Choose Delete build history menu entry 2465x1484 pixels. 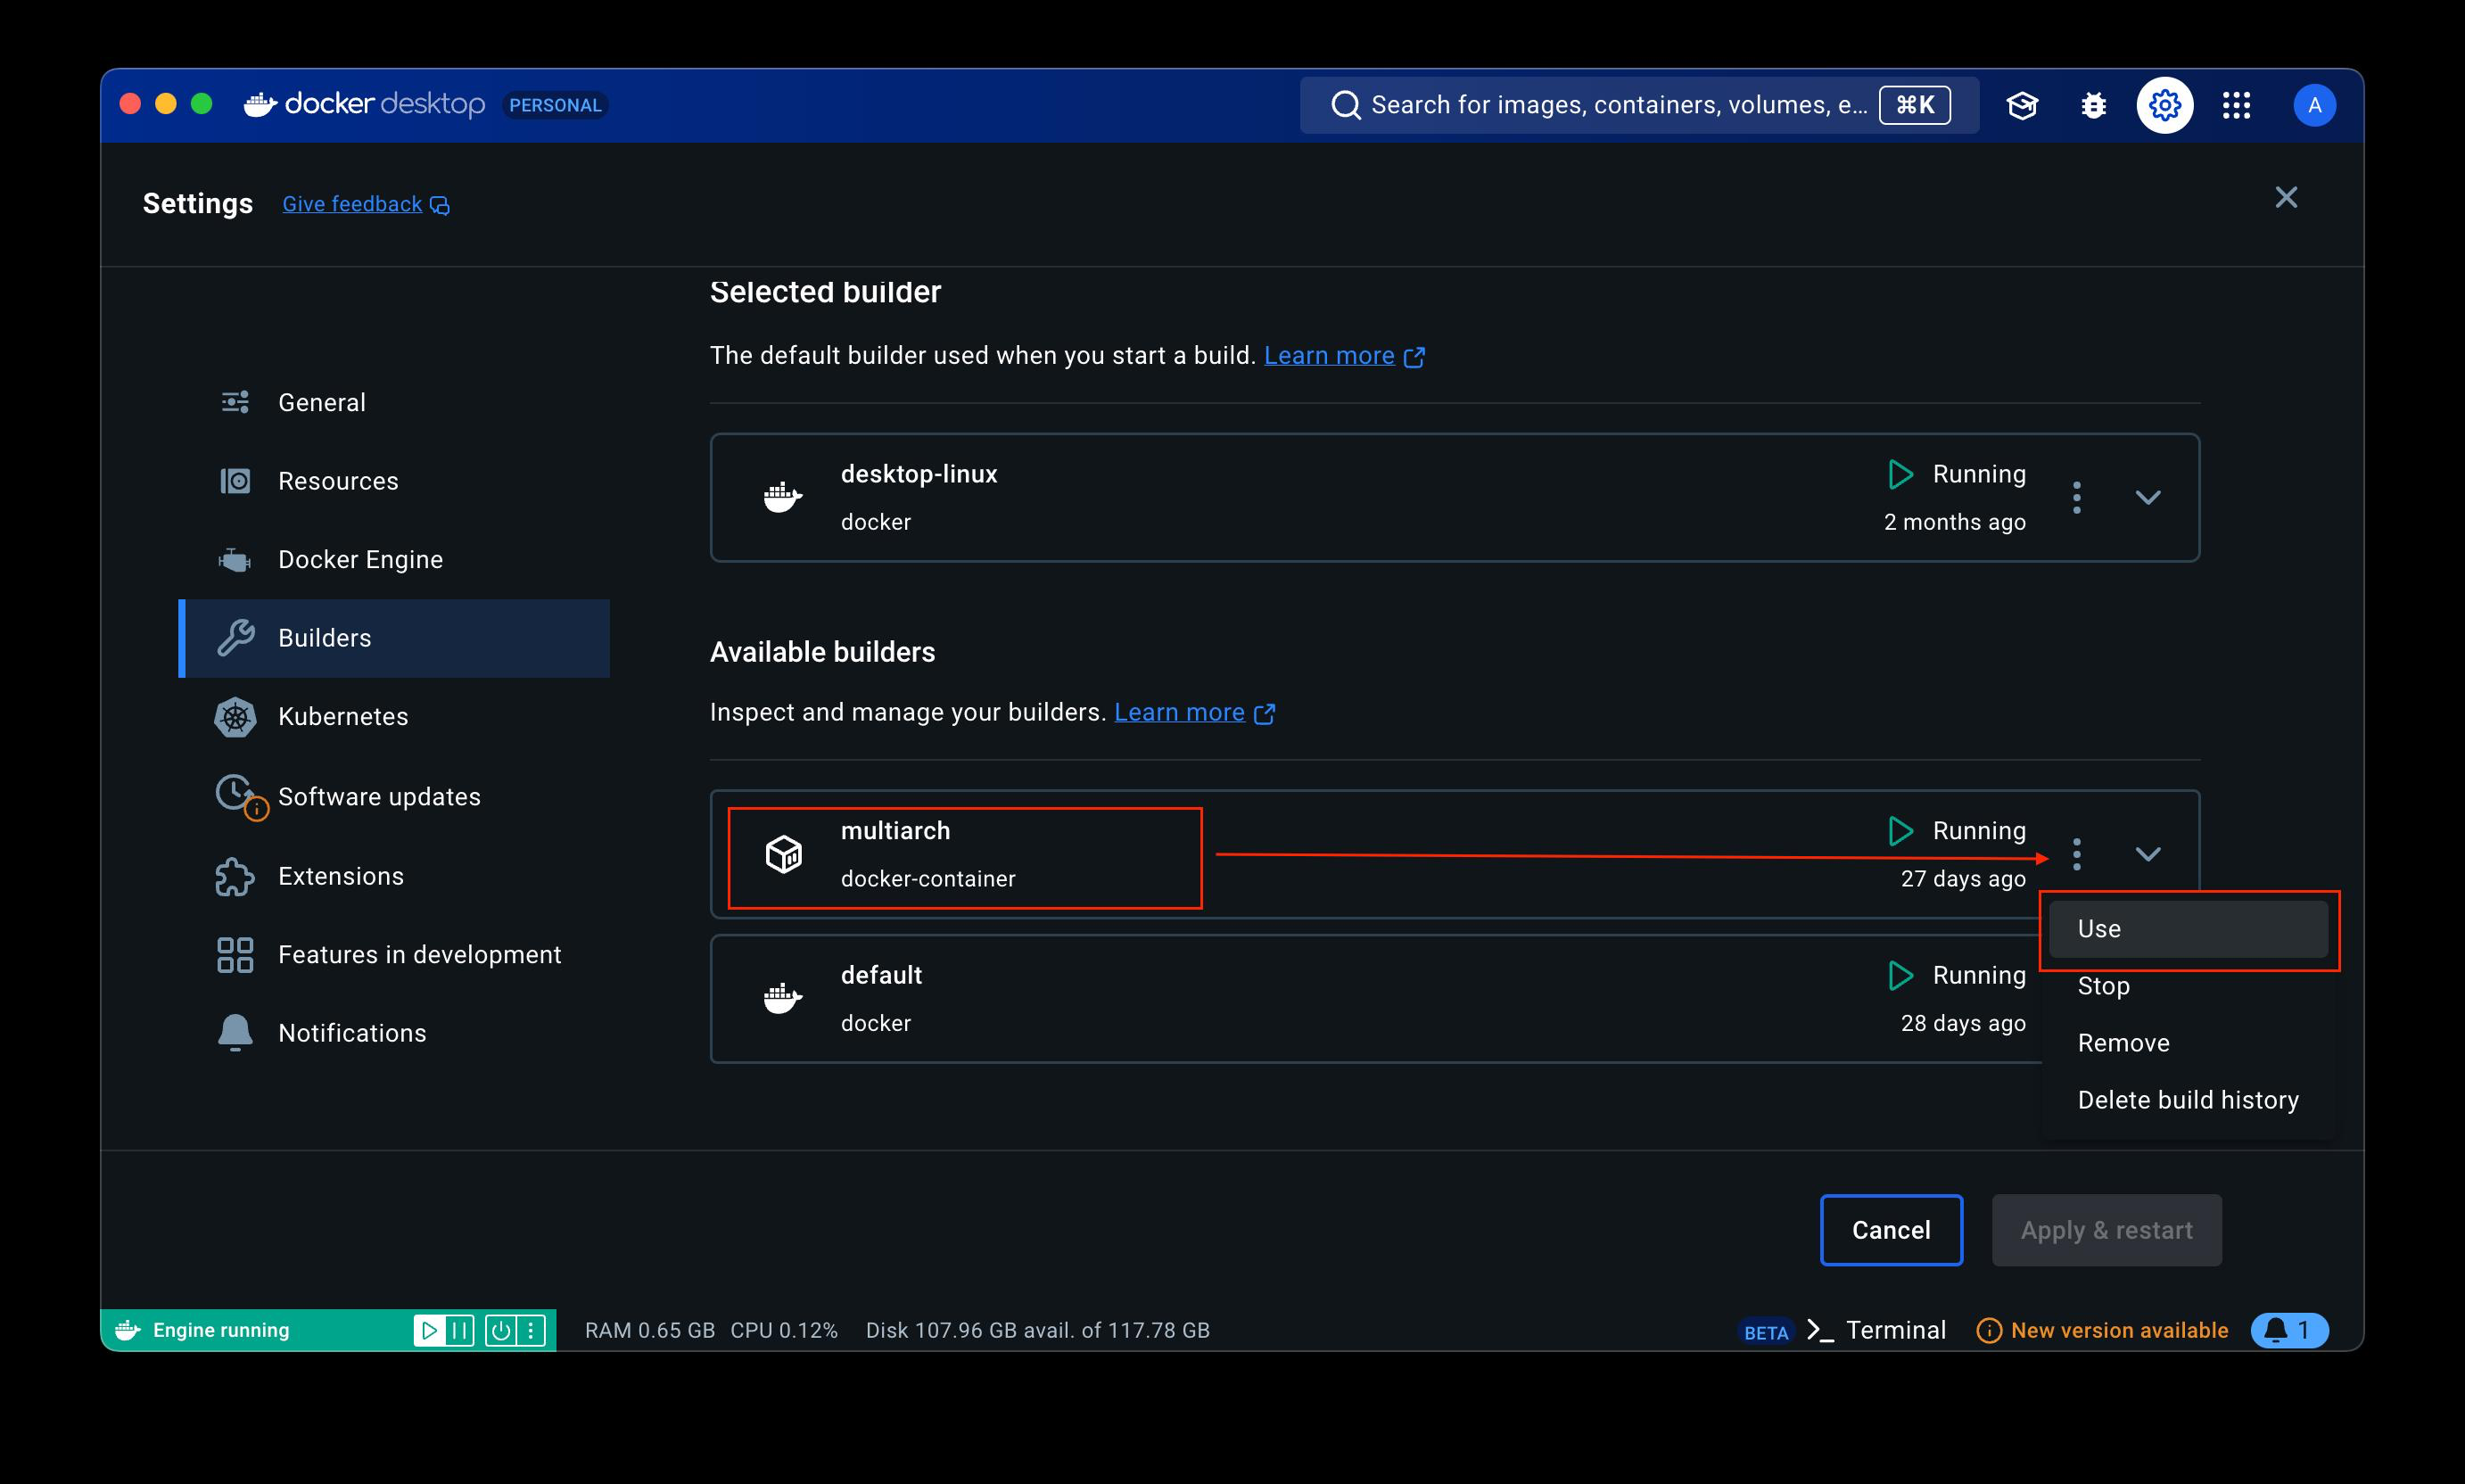[2188, 1100]
